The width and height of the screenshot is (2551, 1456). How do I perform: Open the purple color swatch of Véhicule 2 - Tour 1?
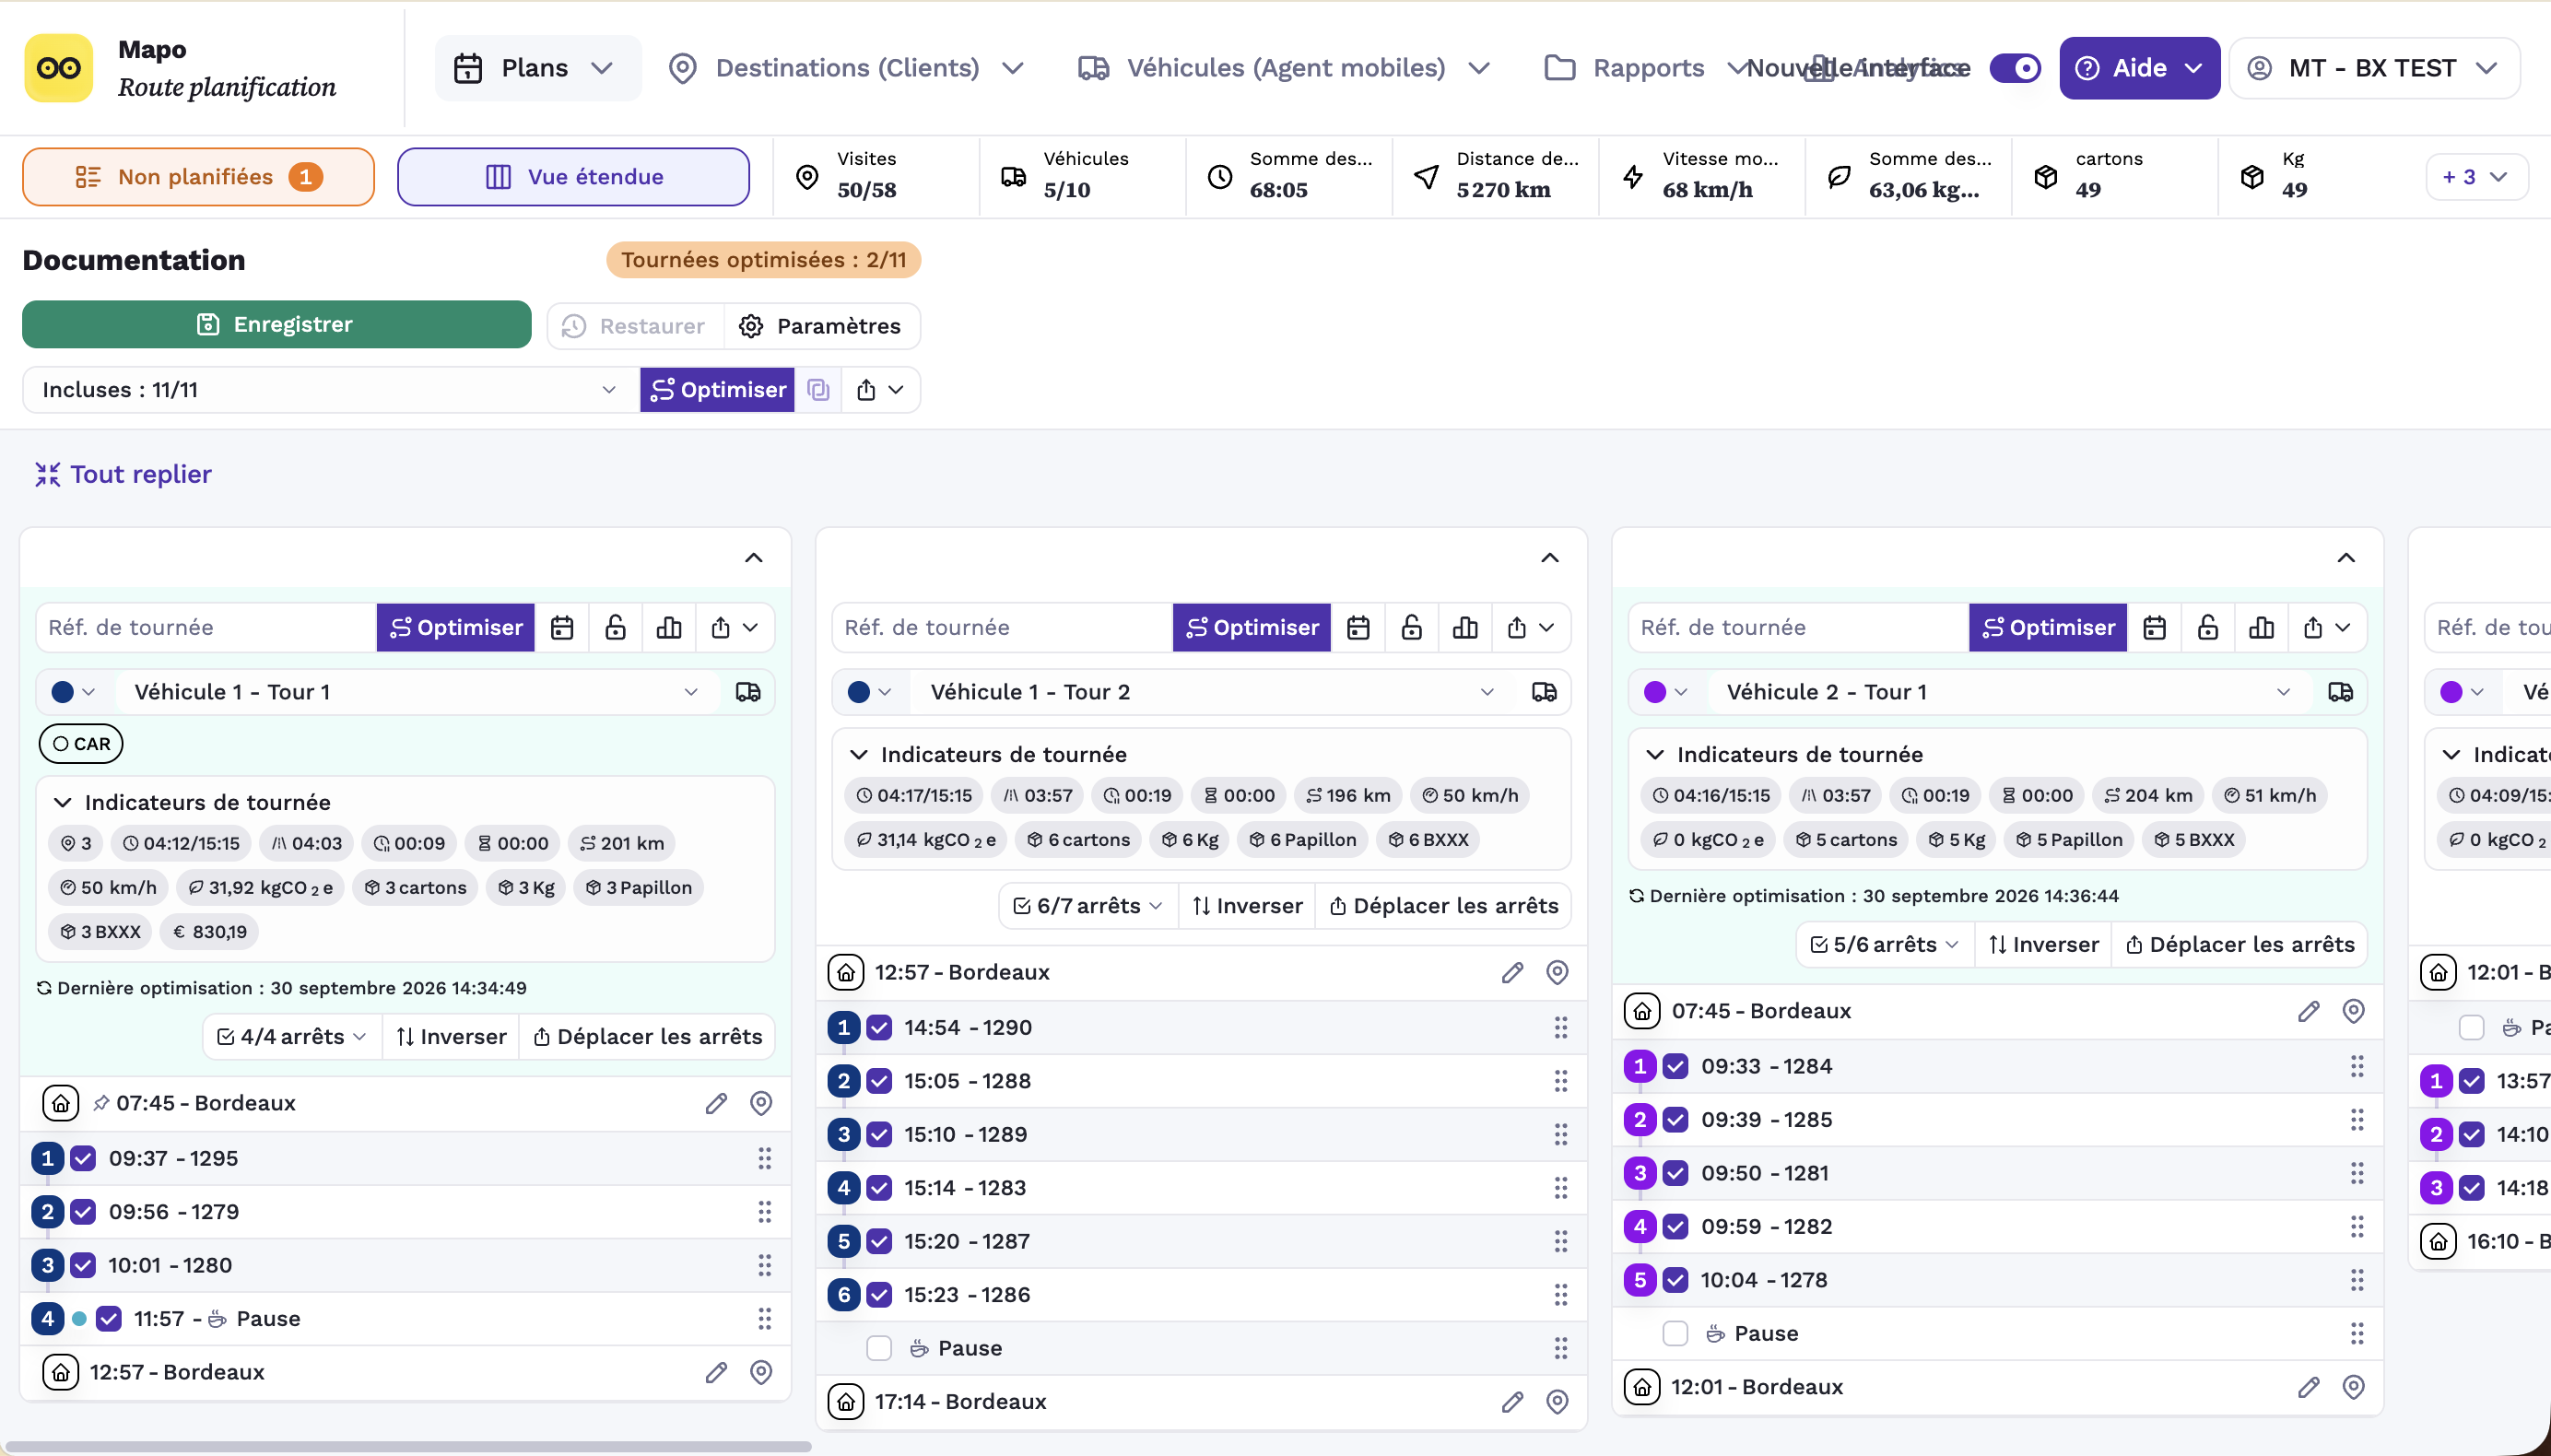1665,692
